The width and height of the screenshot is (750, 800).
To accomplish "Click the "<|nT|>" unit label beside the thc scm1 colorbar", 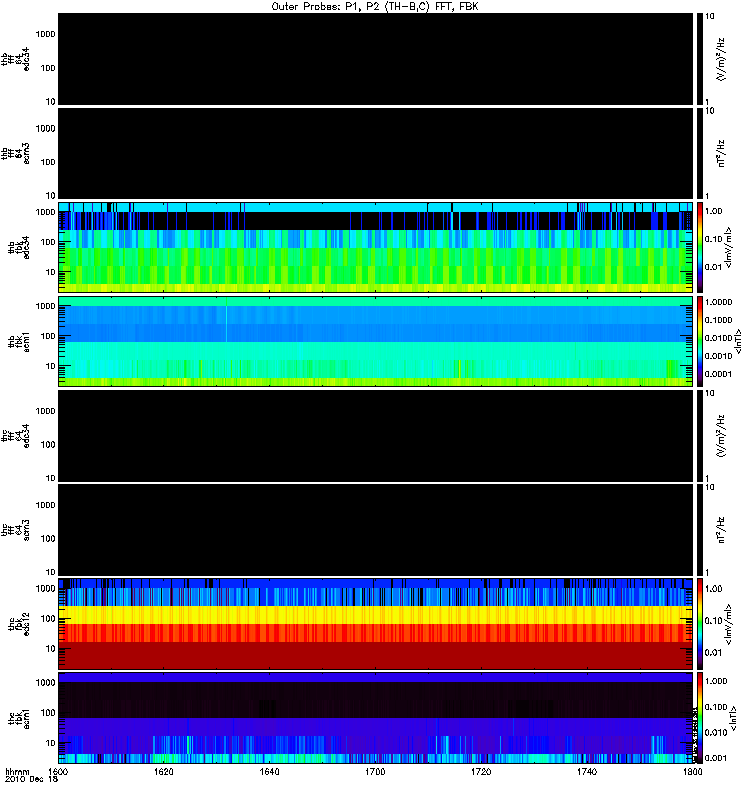I will coord(735,718).
